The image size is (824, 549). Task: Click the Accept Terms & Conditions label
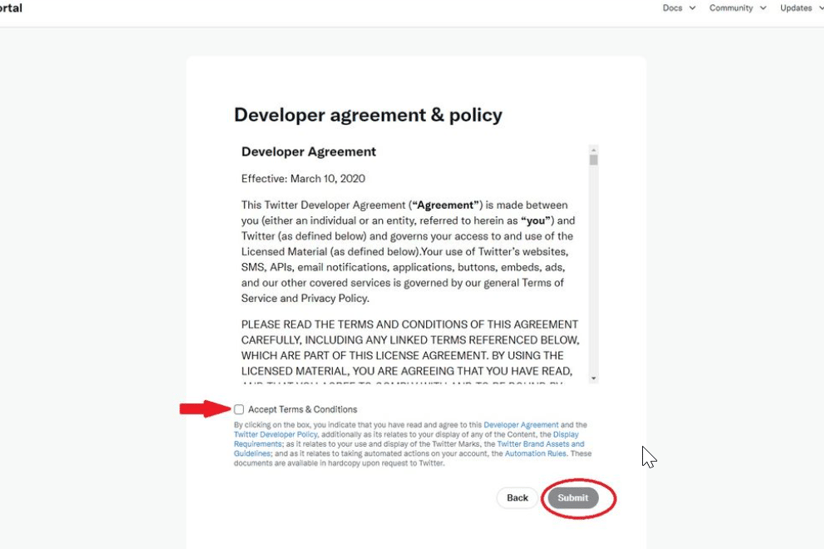pos(303,409)
